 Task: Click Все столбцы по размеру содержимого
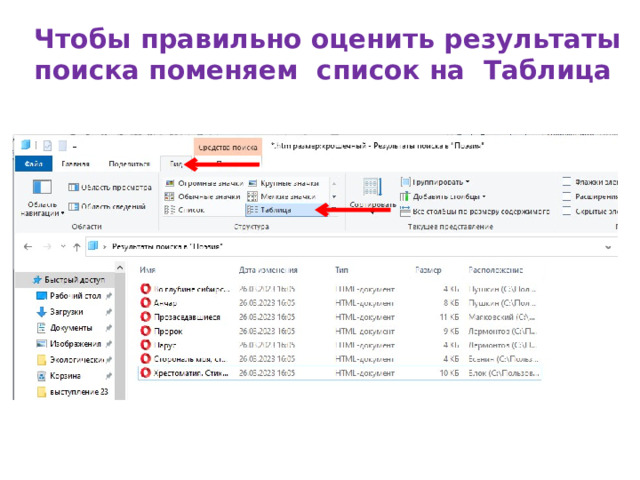point(475,211)
